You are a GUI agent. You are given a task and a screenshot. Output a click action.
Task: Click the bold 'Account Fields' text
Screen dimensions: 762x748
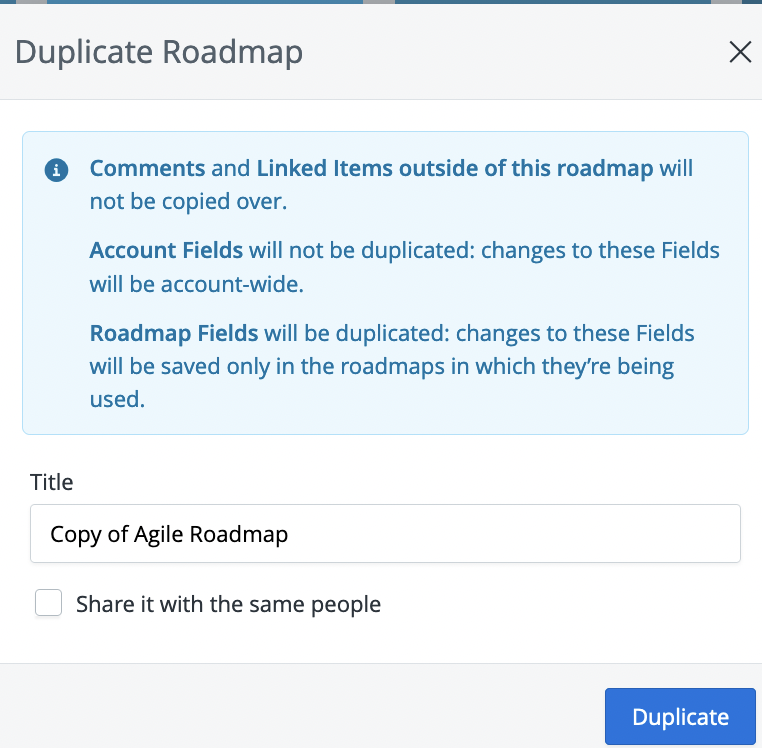click(166, 251)
